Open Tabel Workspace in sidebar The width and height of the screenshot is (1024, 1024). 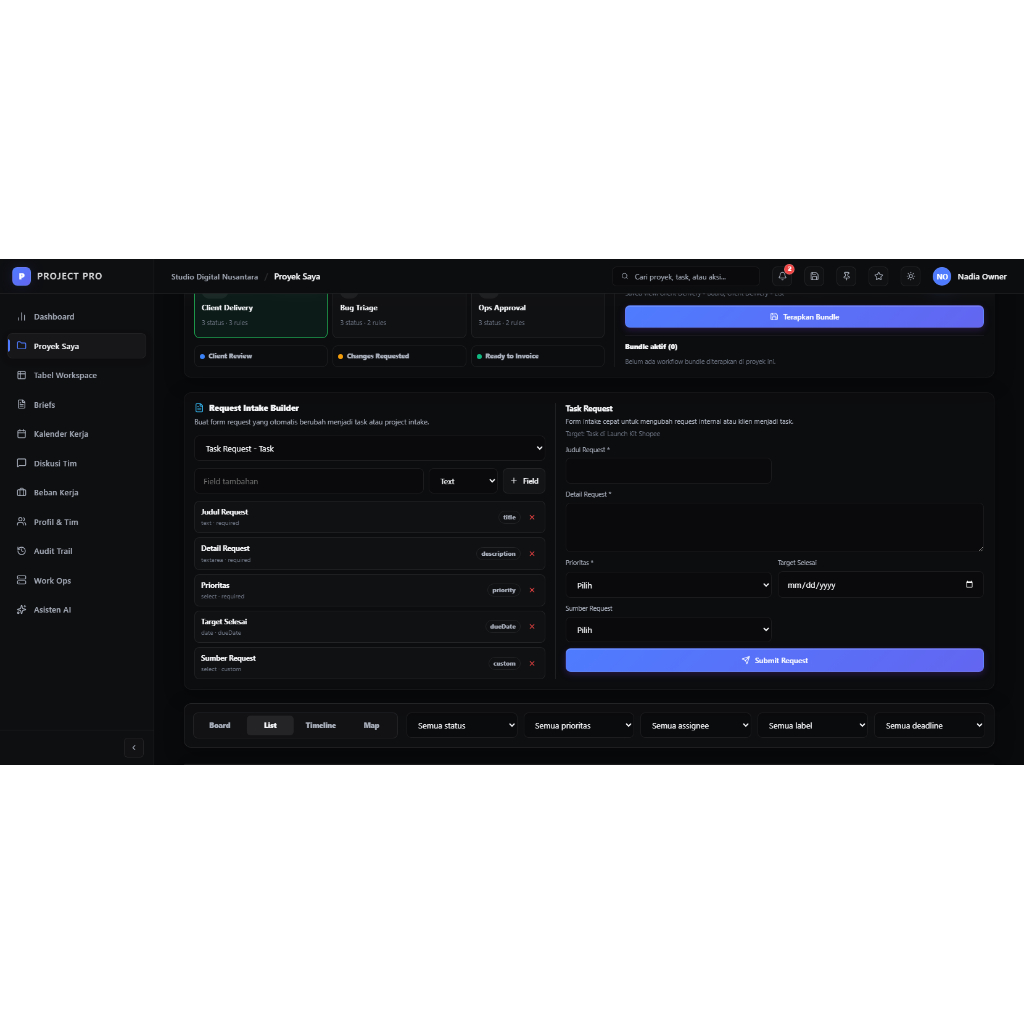point(76,376)
